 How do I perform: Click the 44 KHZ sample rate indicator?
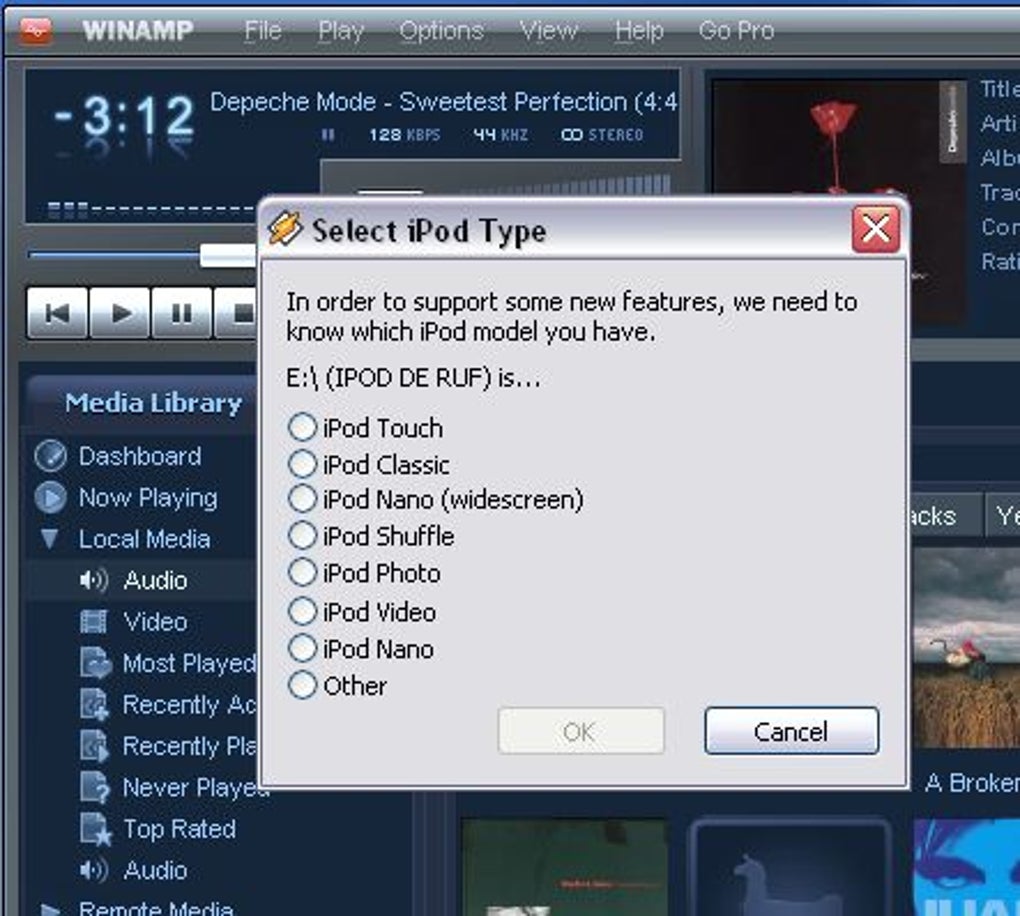tap(500, 135)
